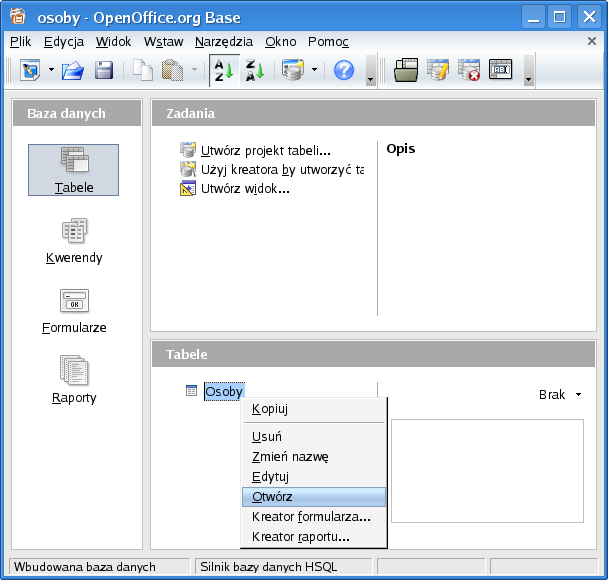
Task: Select Kwerendy in database pane
Action: (74, 241)
